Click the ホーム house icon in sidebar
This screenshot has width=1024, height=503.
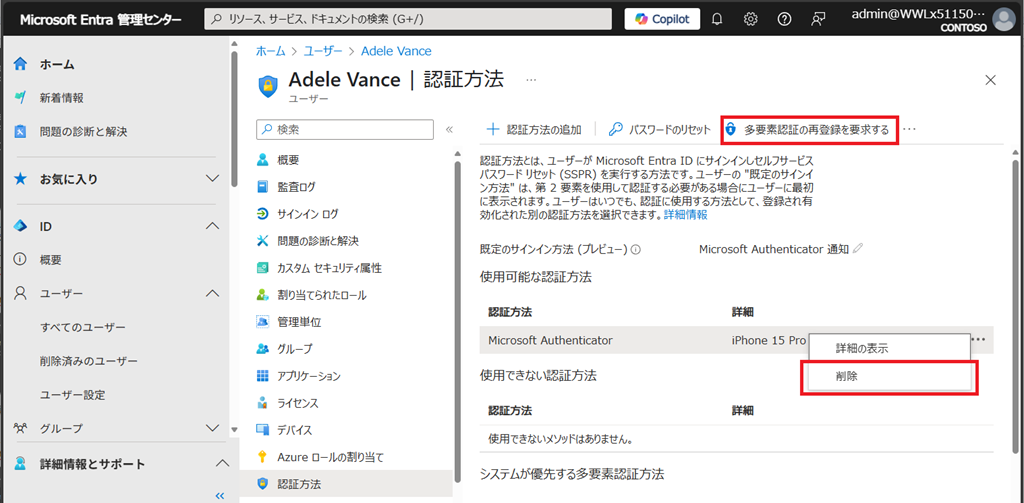click(20, 64)
